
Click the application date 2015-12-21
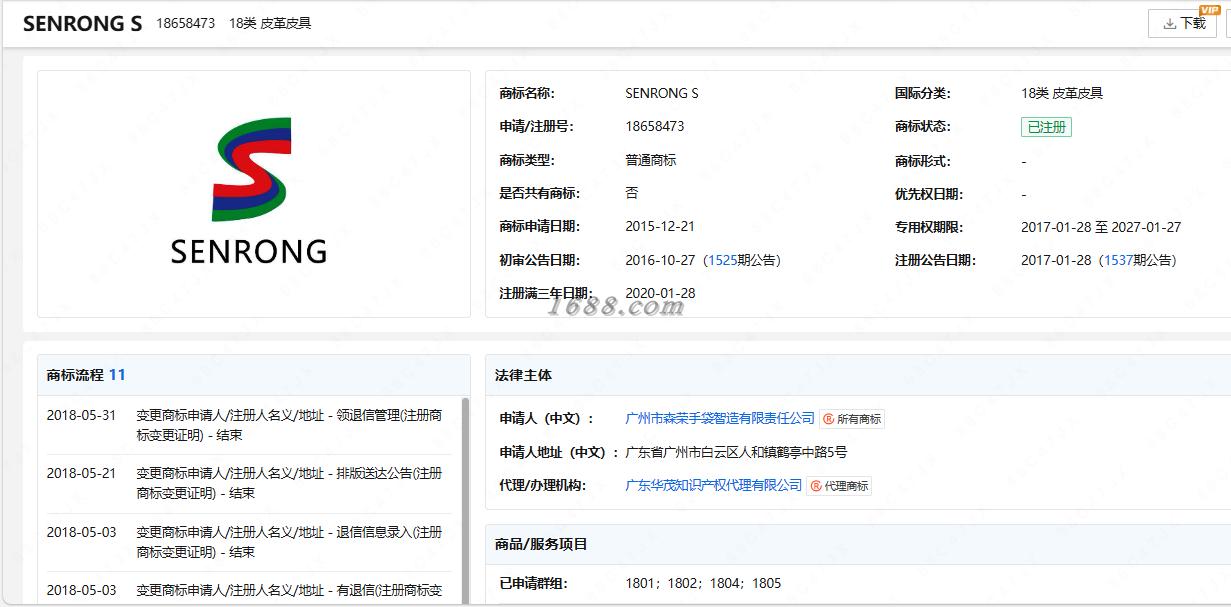tap(660, 227)
